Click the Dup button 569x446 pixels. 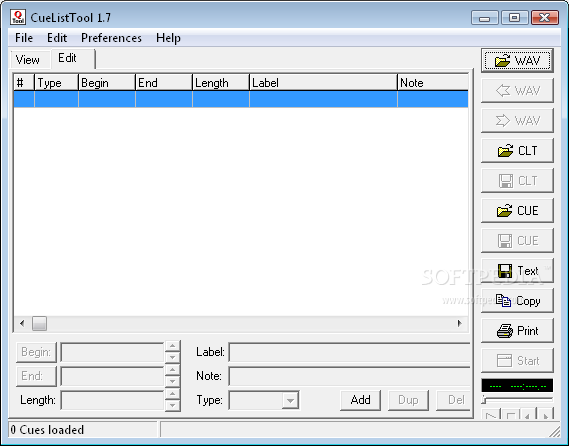pos(408,400)
